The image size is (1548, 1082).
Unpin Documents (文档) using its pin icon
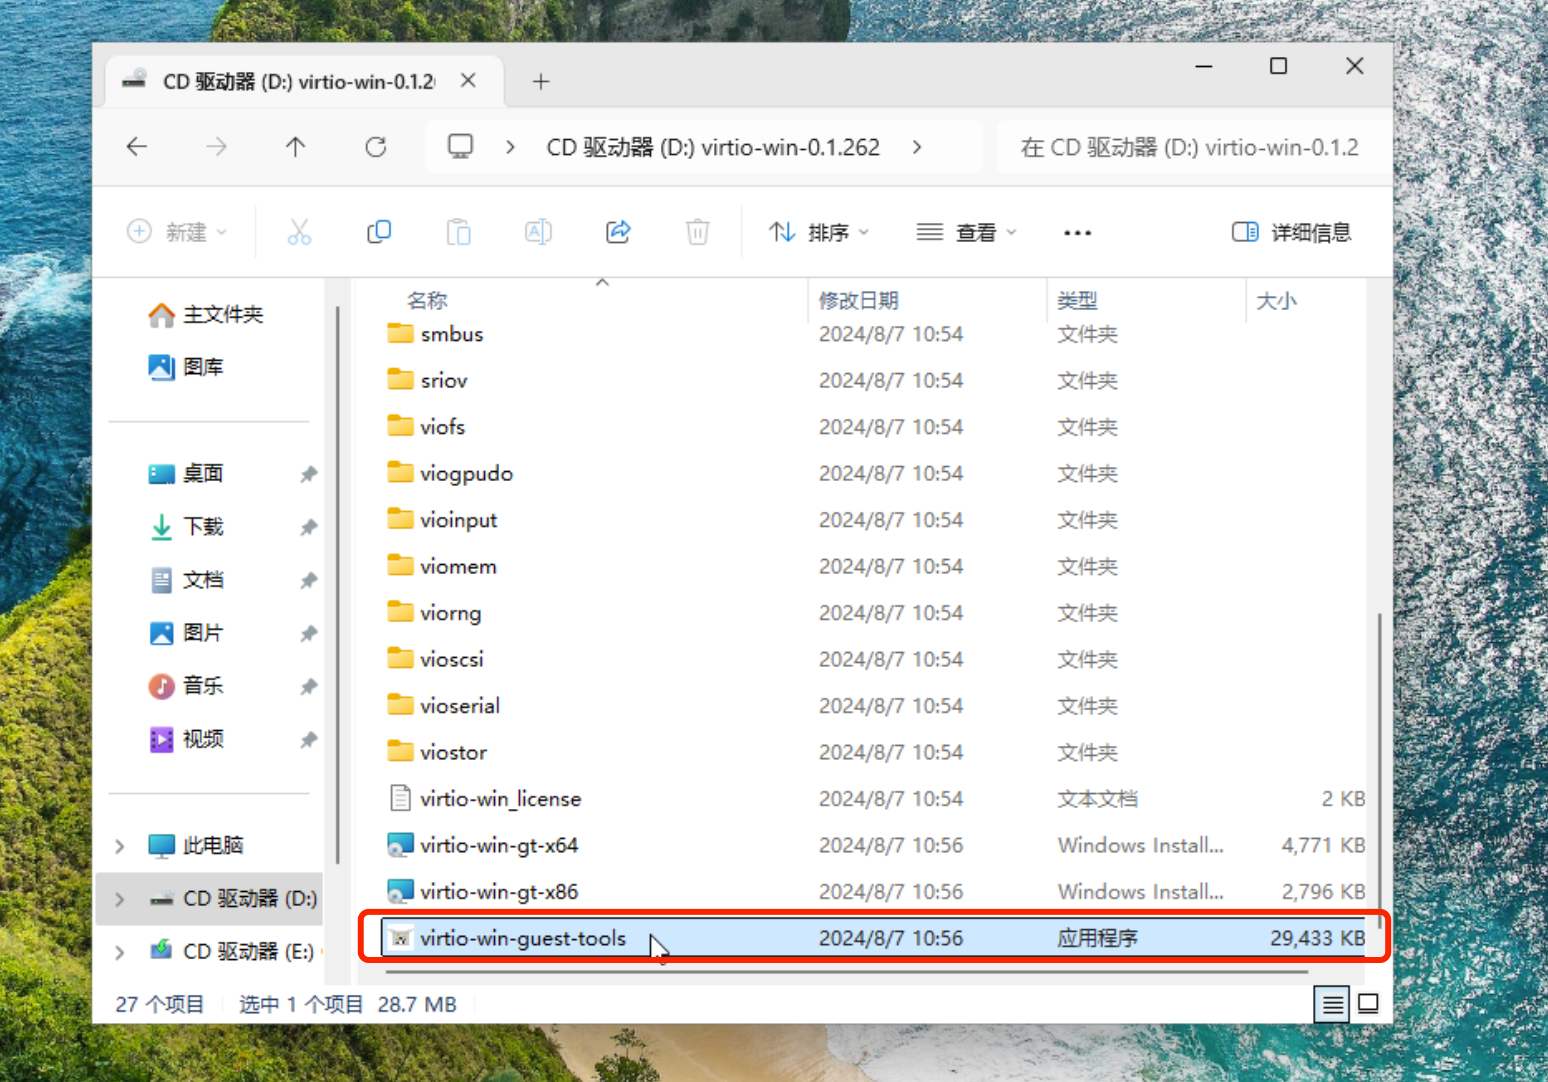coord(309,580)
